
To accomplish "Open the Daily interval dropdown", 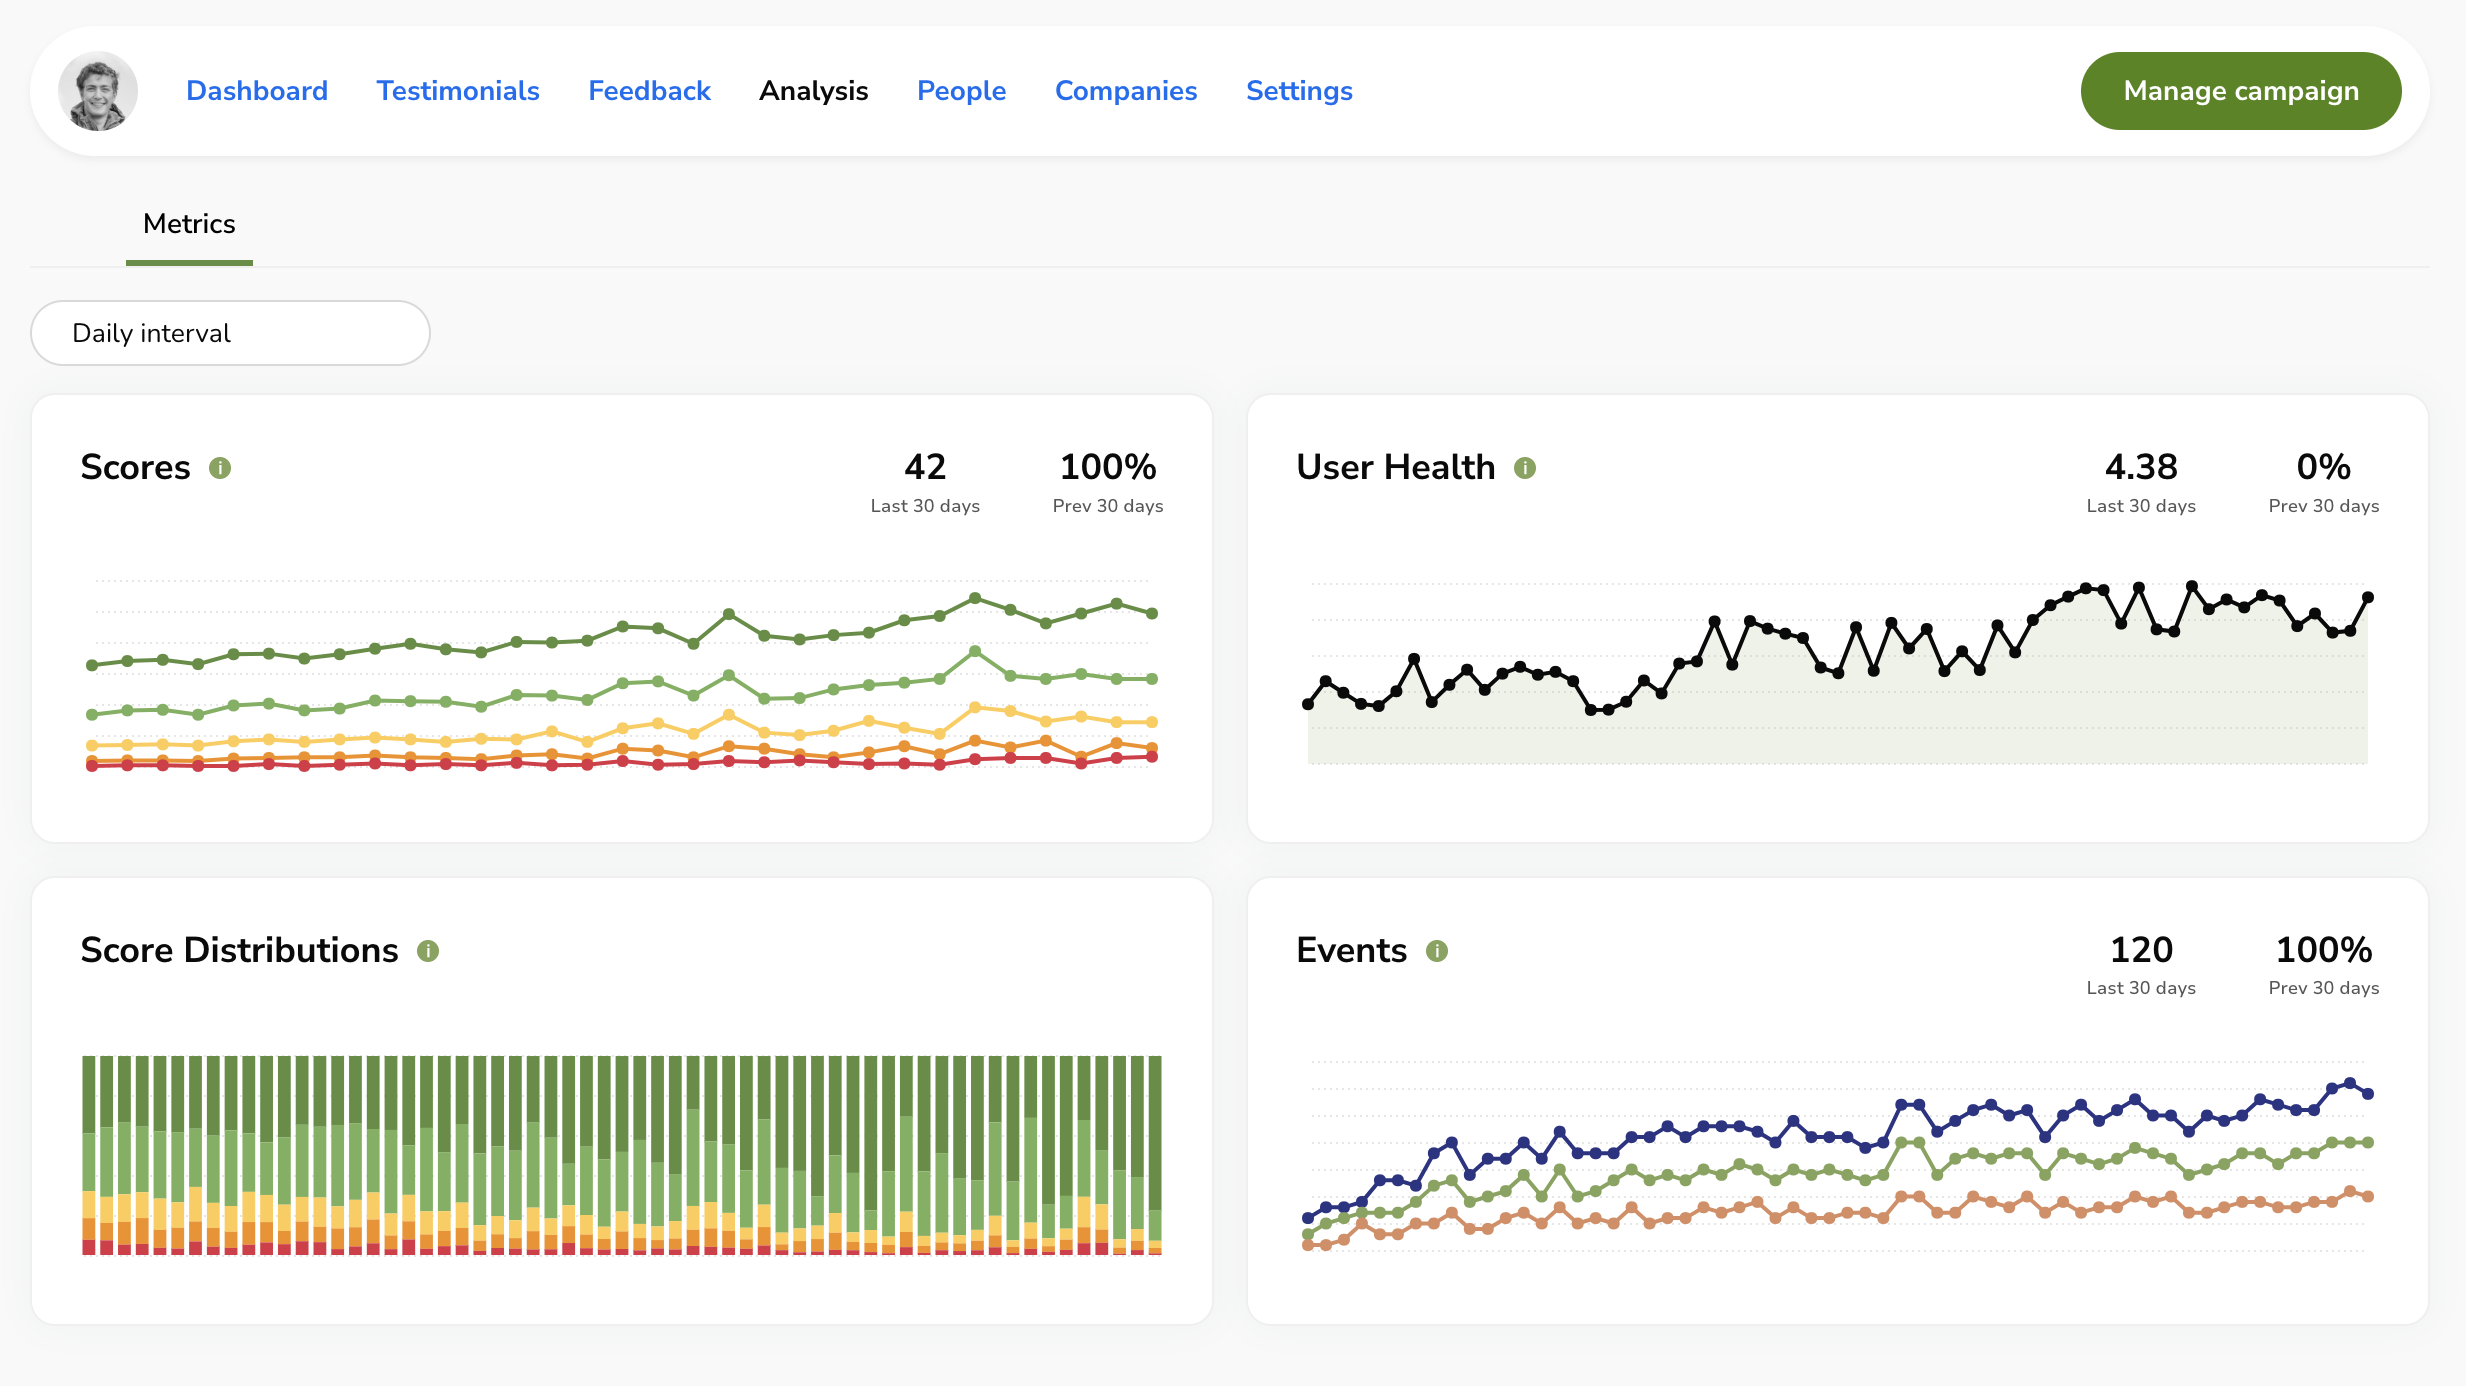I will [230, 333].
